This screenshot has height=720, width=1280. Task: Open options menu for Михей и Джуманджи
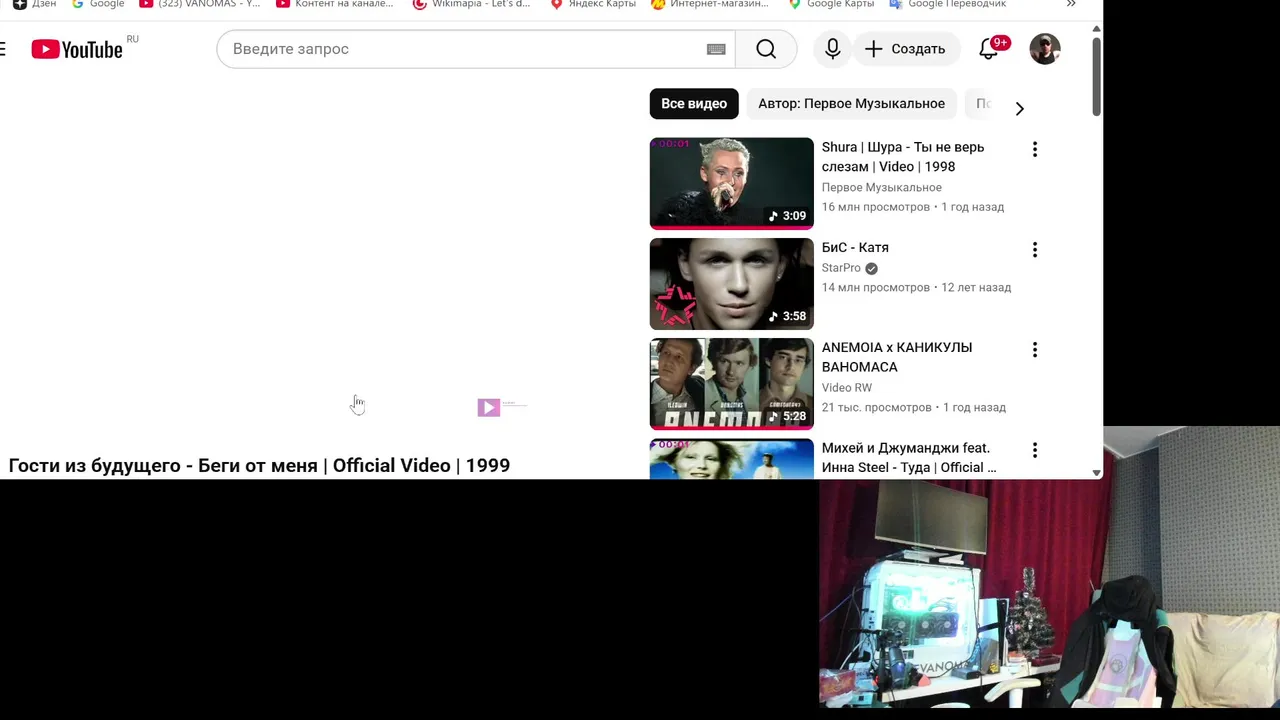point(1035,450)
